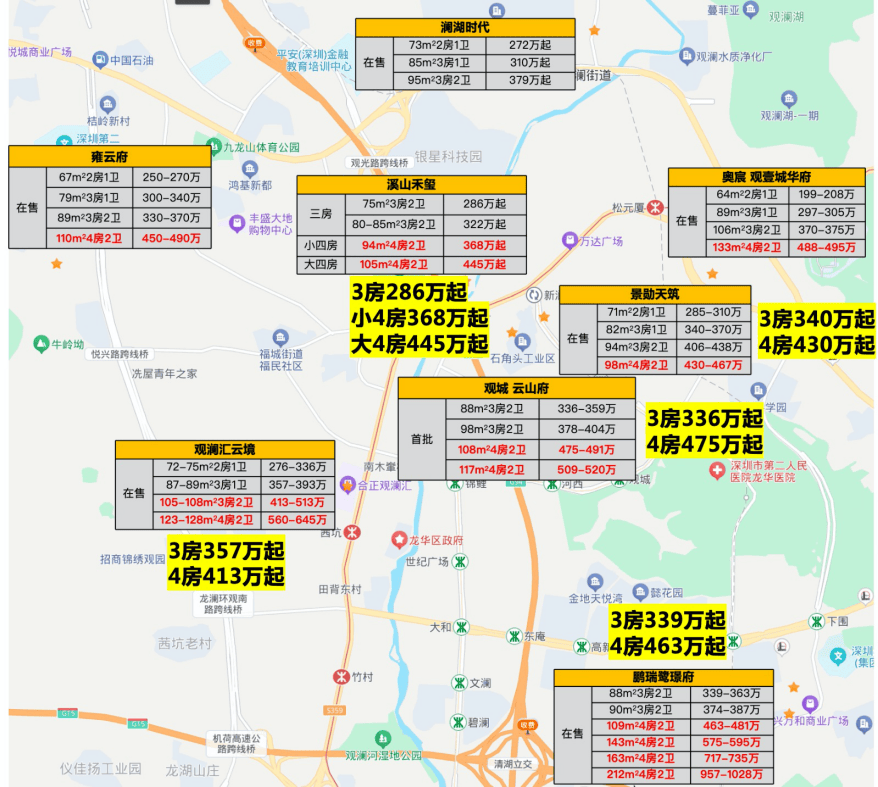Click the yellow 3房357万起 price label
Image resolution: width=878 pixels, height=787 pixels.
[226, 551]
